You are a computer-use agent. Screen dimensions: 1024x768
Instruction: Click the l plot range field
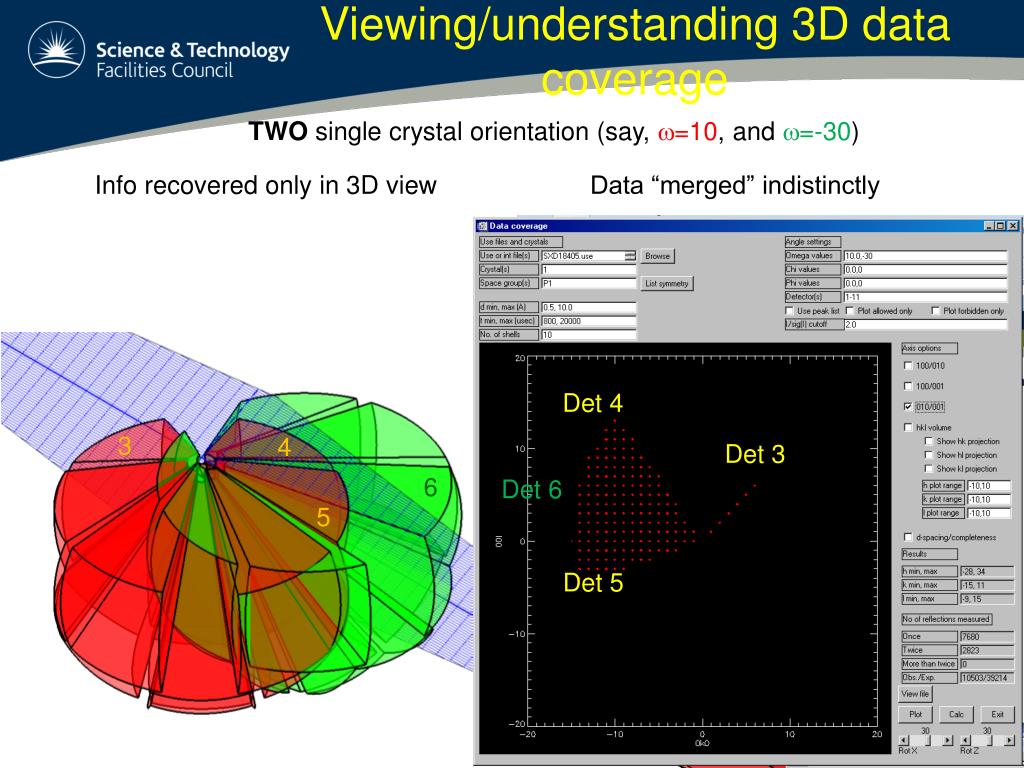tap(989, 513)
